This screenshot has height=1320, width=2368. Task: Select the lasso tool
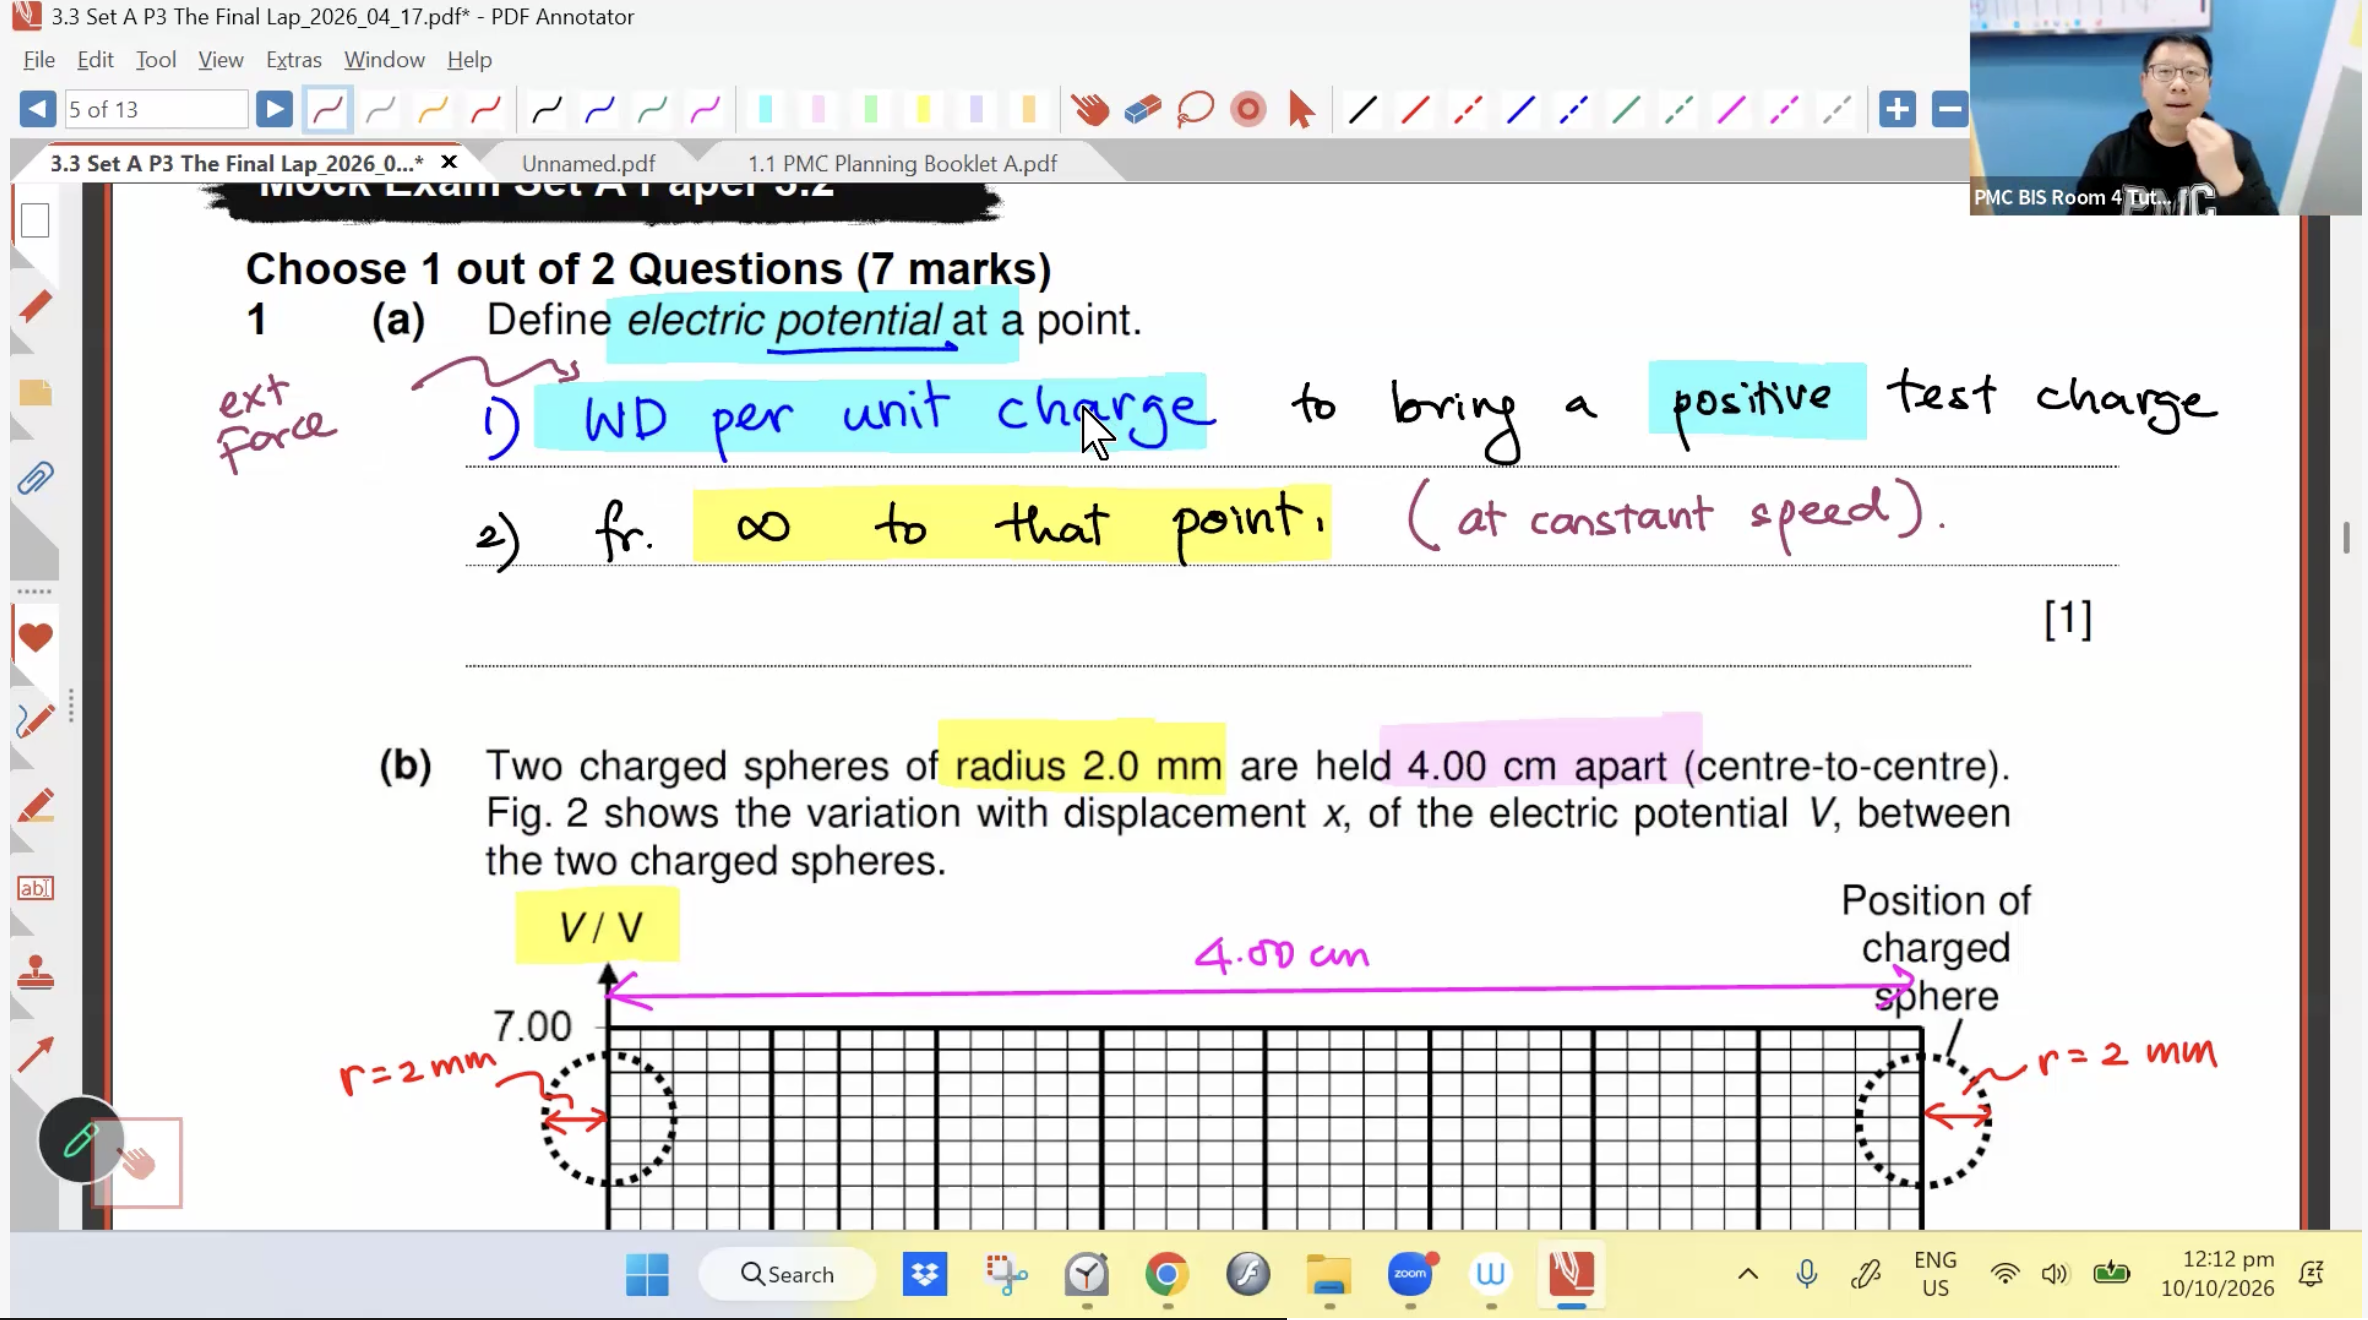(1195, 109)
